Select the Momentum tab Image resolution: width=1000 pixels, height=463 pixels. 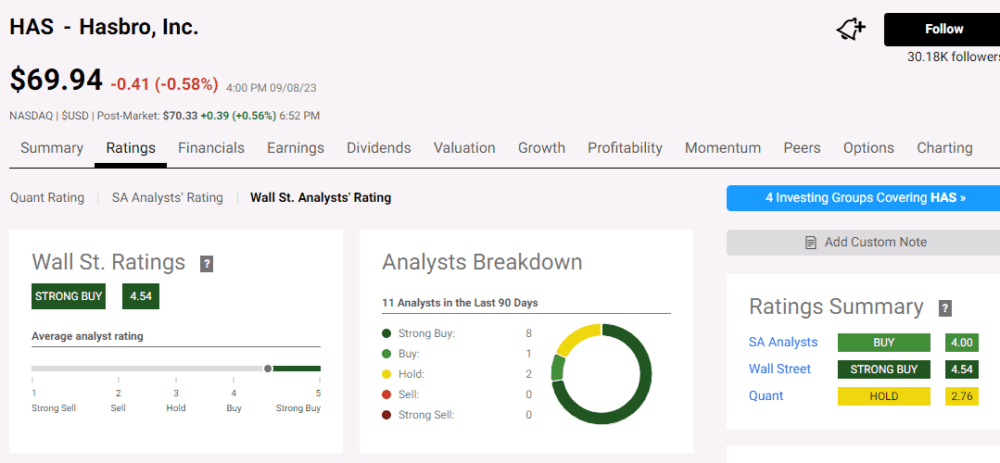coord(723,148)
